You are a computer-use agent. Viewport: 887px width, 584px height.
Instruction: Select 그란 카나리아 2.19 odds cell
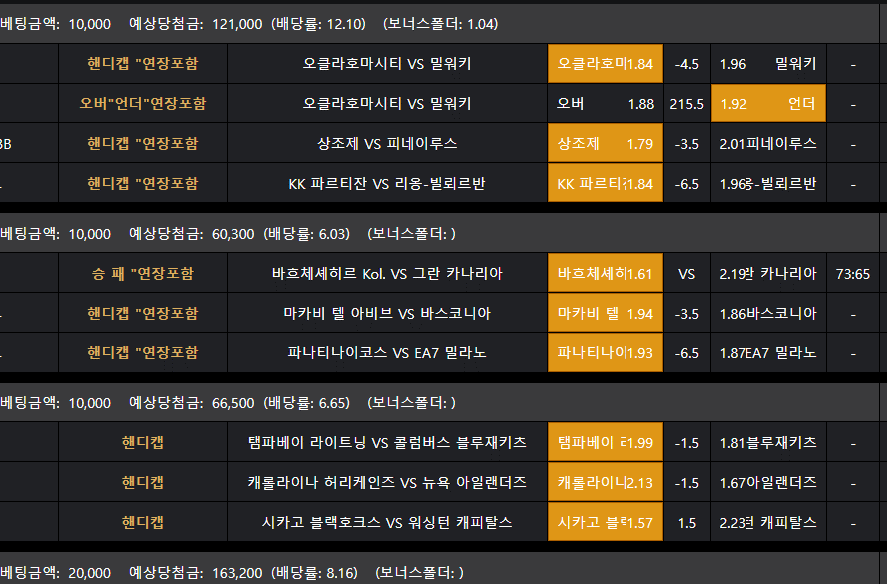pos(768,274)
